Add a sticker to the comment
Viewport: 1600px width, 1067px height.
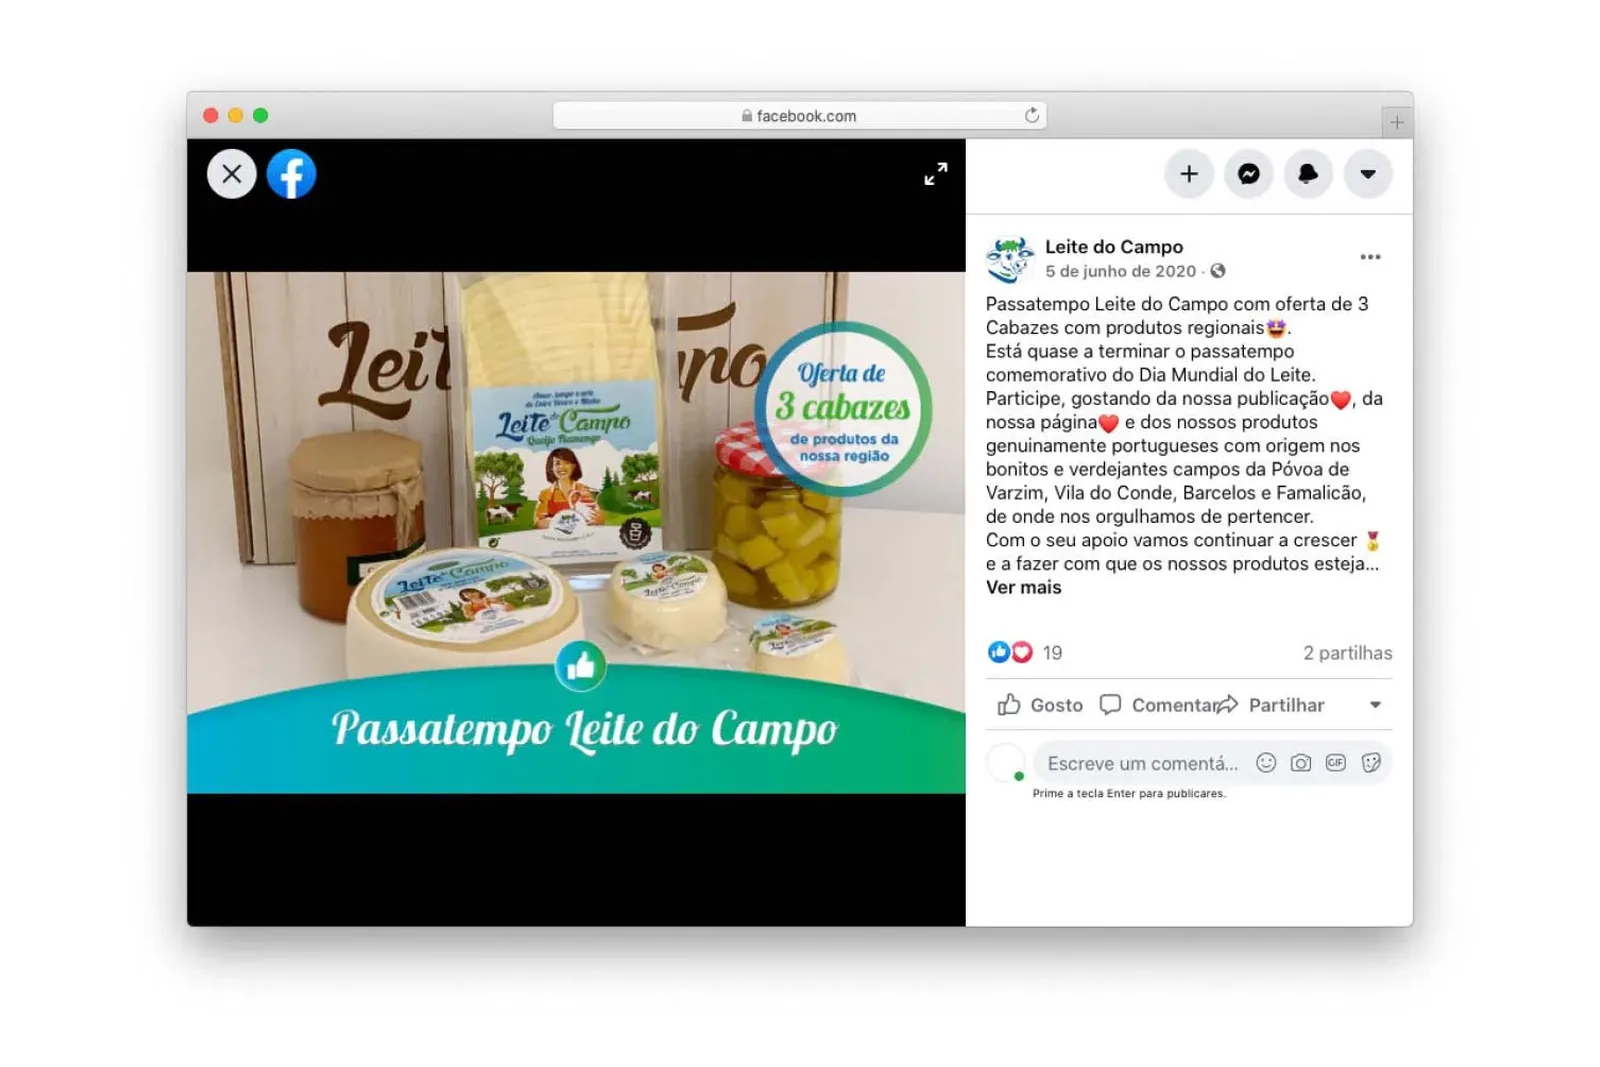1371,763
